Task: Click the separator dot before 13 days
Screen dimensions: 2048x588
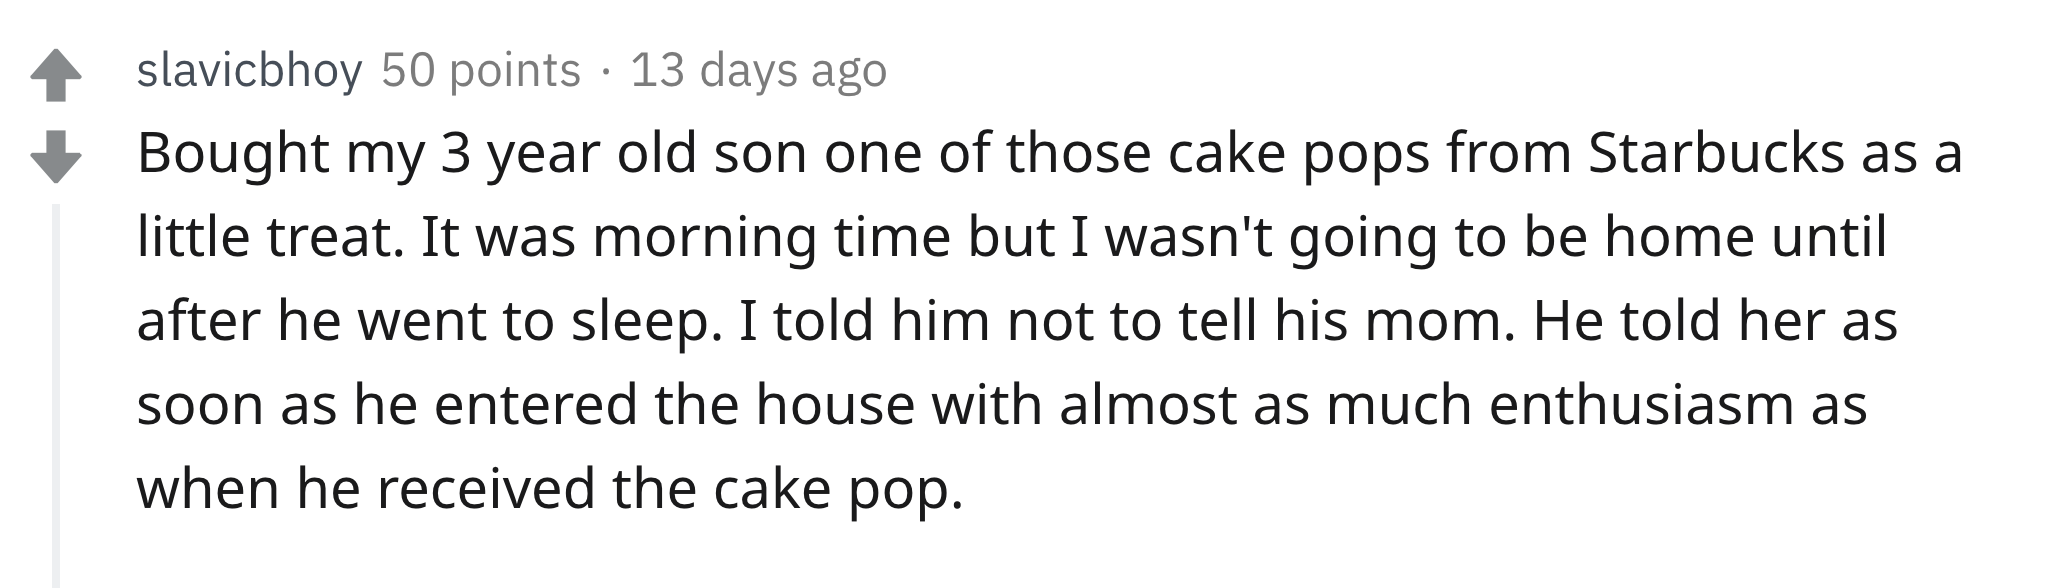Action: pos(606,72)
